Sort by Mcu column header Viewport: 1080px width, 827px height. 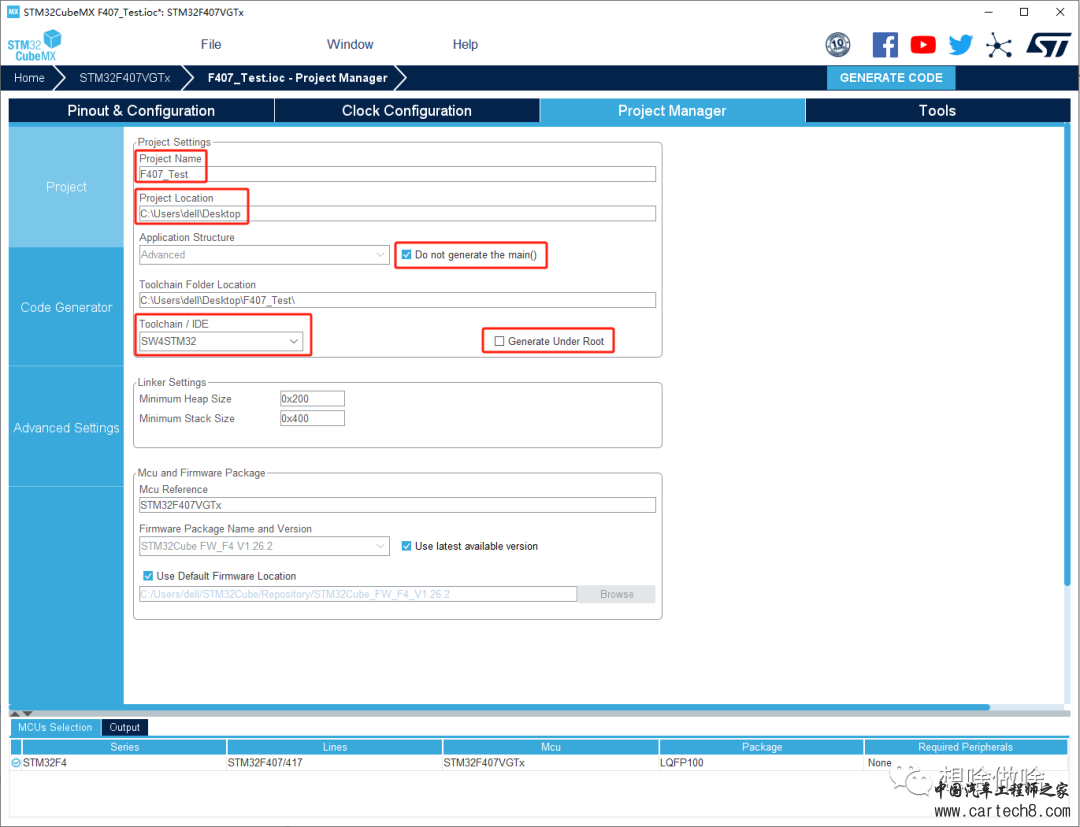pos(551,746)
